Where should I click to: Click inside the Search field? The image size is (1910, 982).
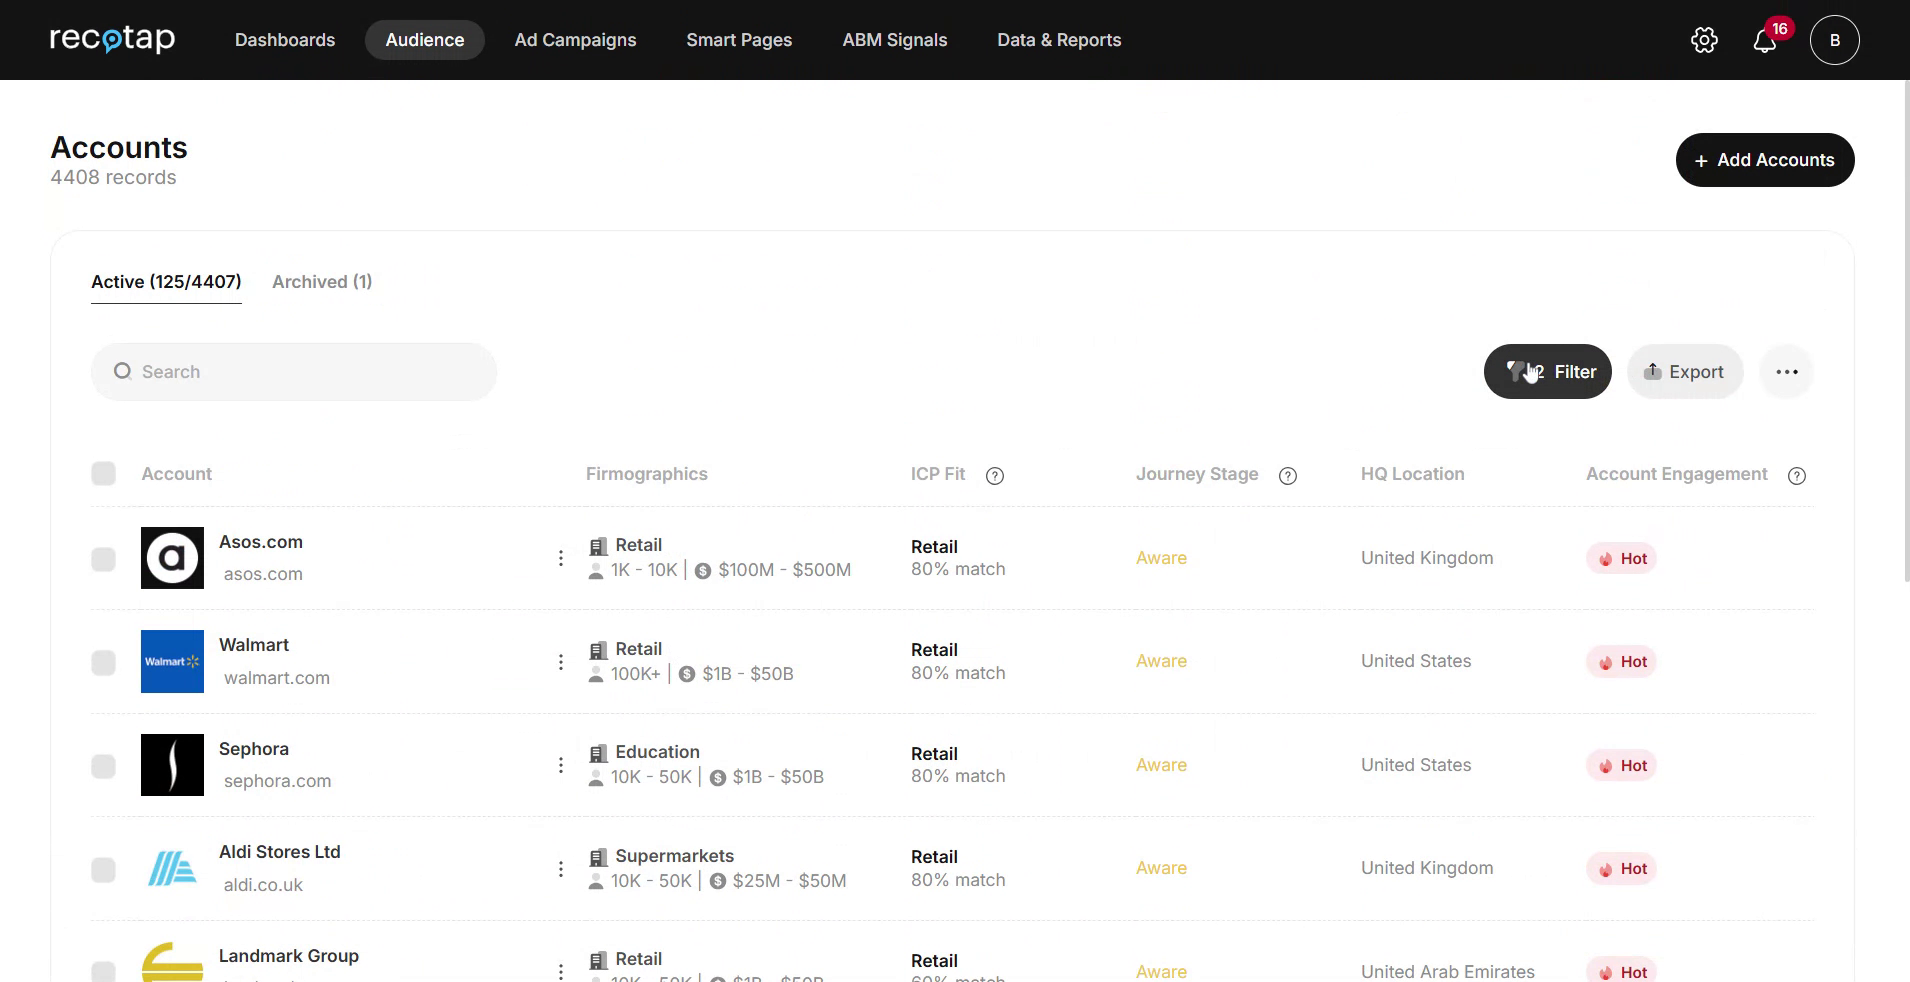click(x=293, y=371)
